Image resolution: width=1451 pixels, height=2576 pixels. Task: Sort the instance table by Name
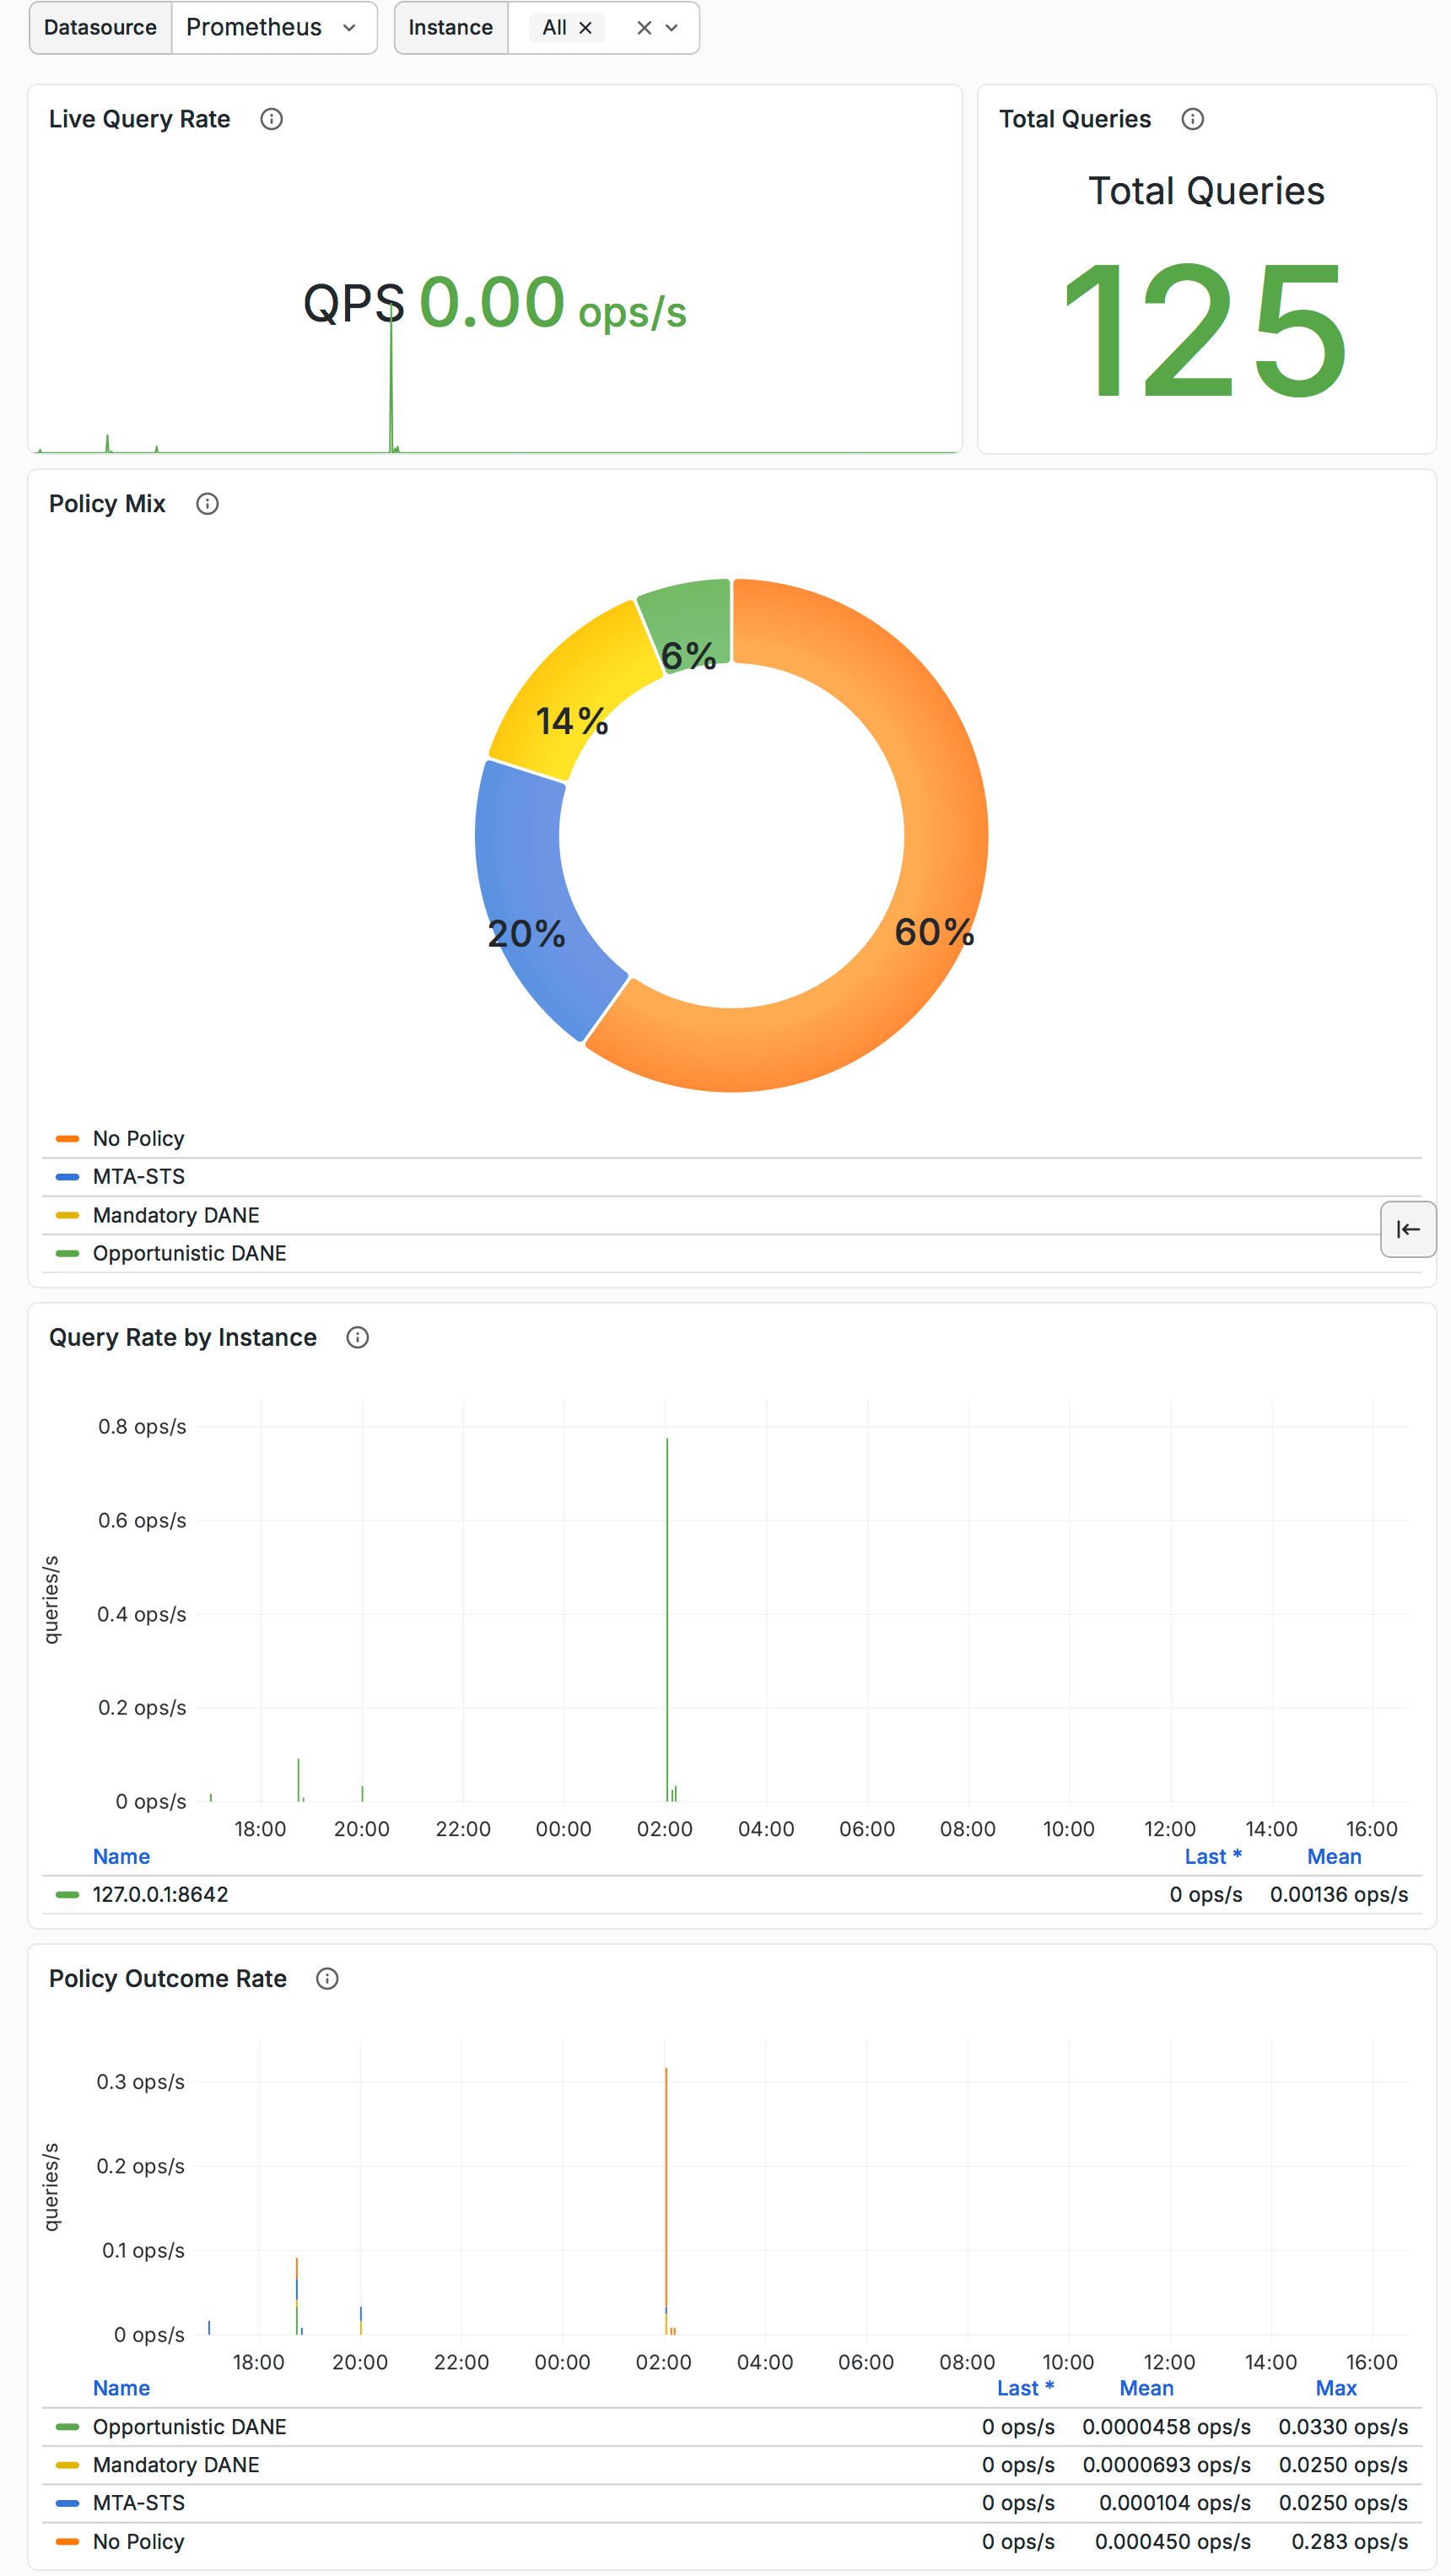click(x=121, y=1856)
